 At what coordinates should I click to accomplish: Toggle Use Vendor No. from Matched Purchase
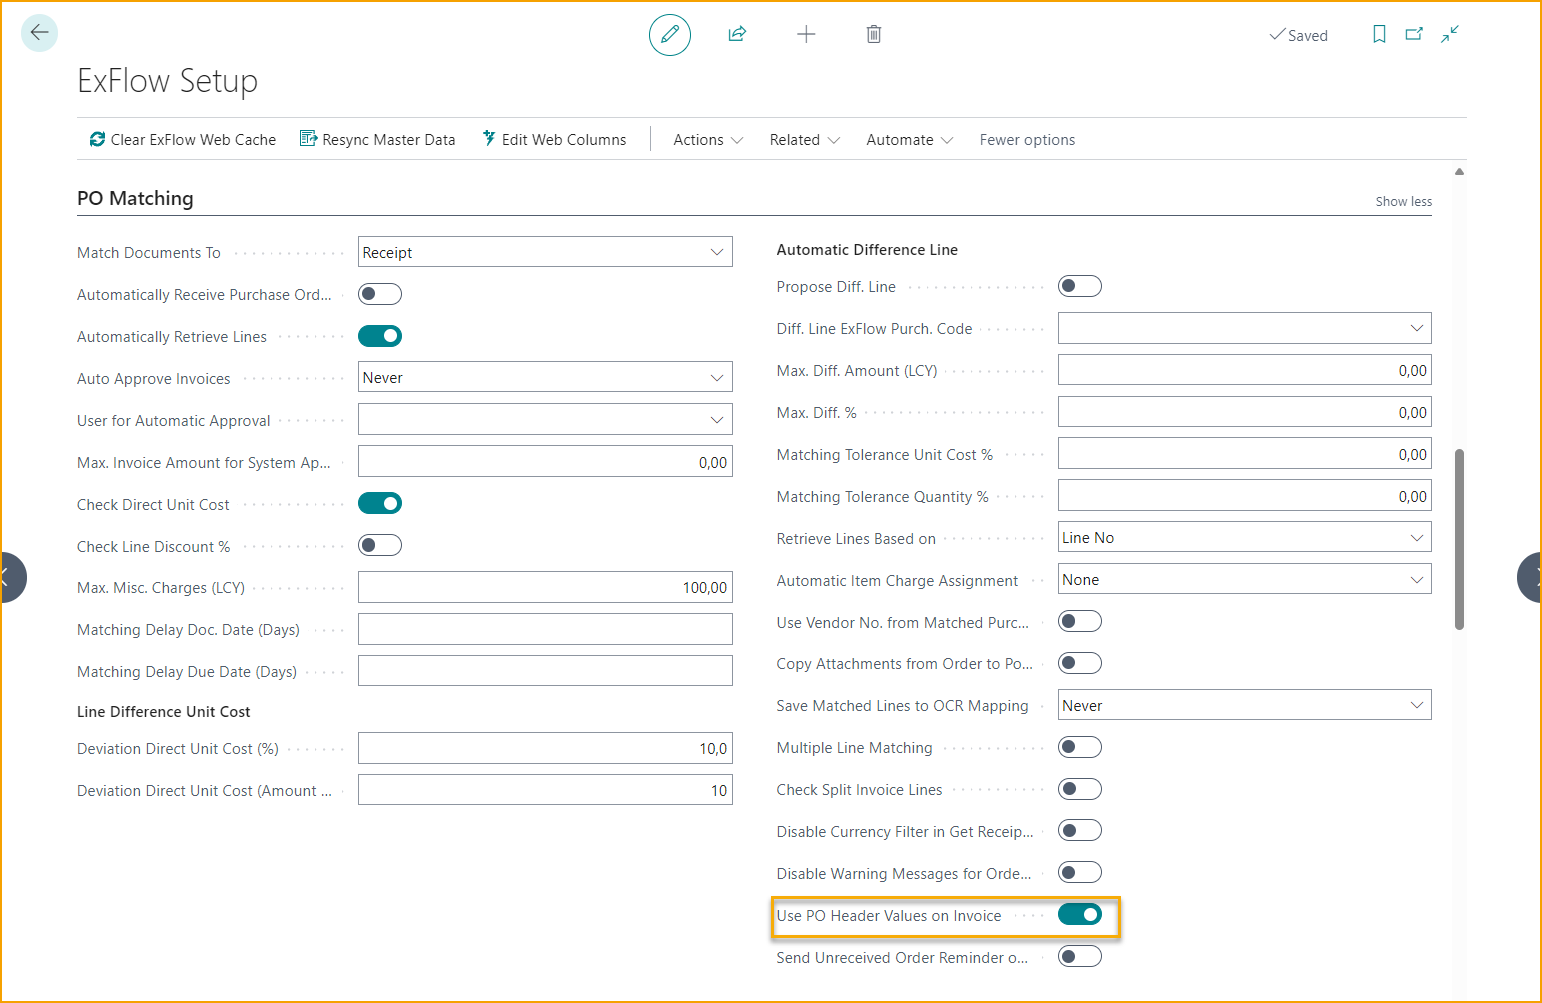(1080, 621)
